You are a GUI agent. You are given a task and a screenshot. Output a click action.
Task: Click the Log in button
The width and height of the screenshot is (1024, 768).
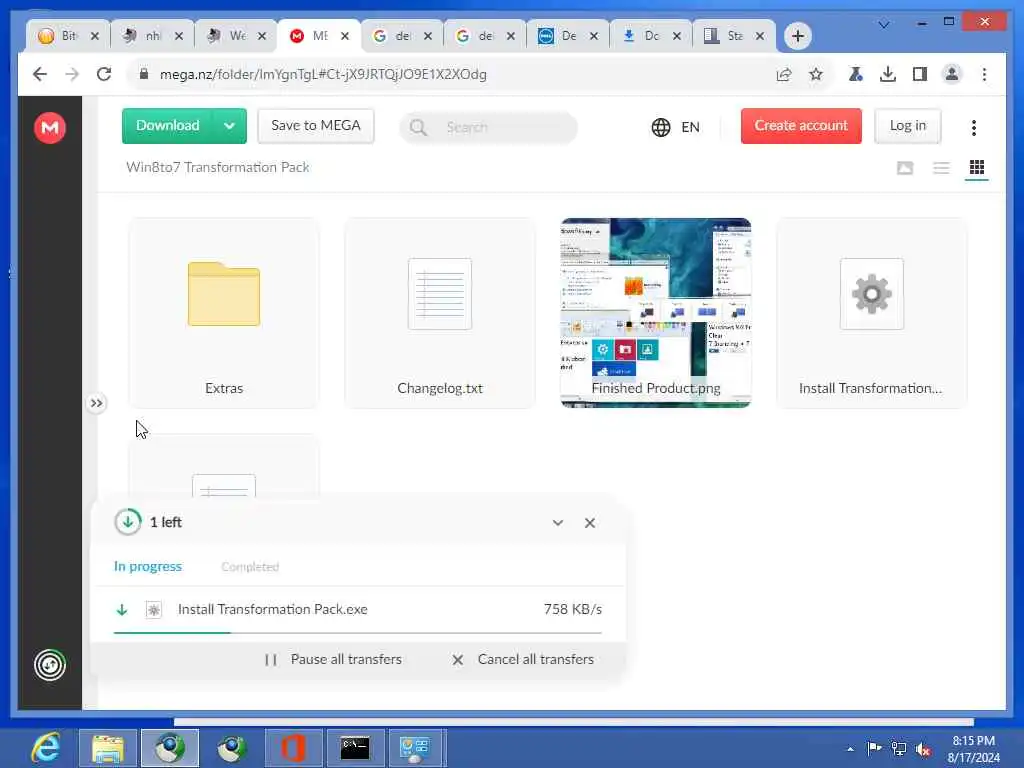point(908,125)
